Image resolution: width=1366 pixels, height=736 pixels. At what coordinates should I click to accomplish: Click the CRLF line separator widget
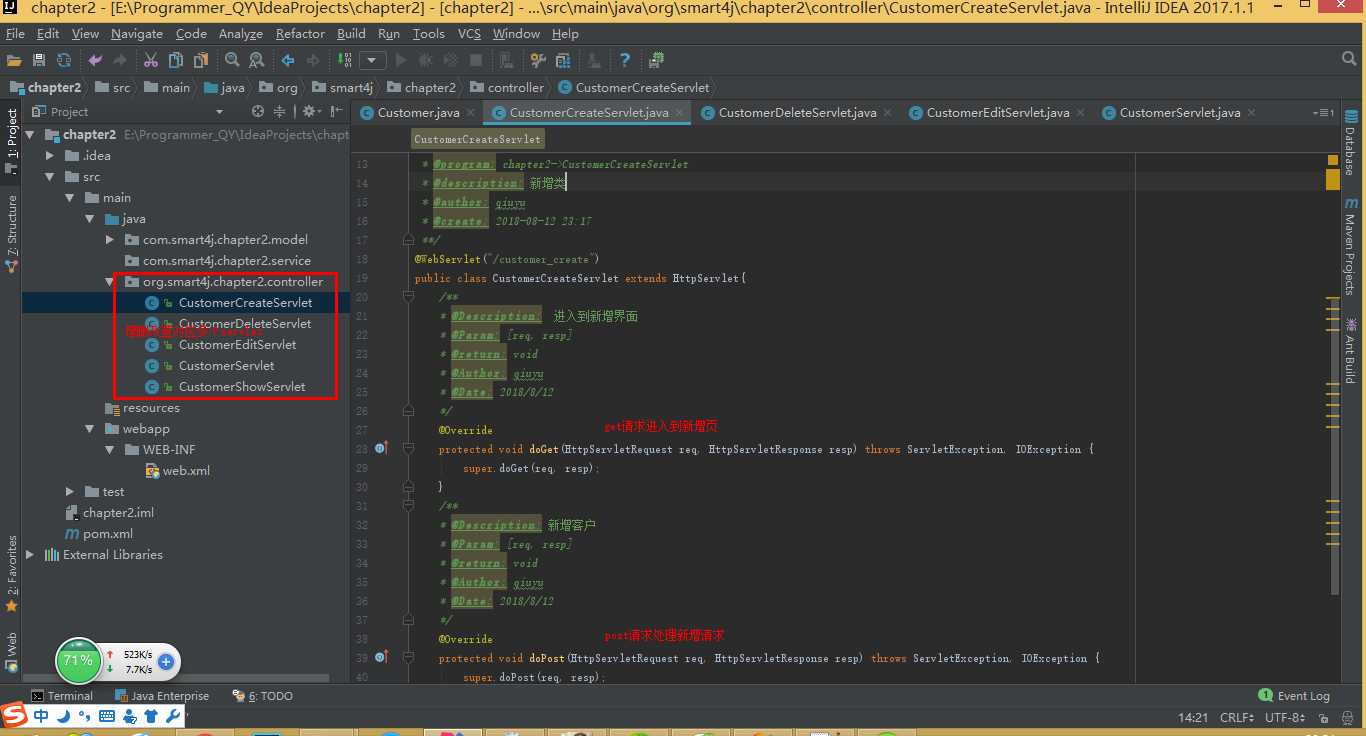coord(1238,717)
